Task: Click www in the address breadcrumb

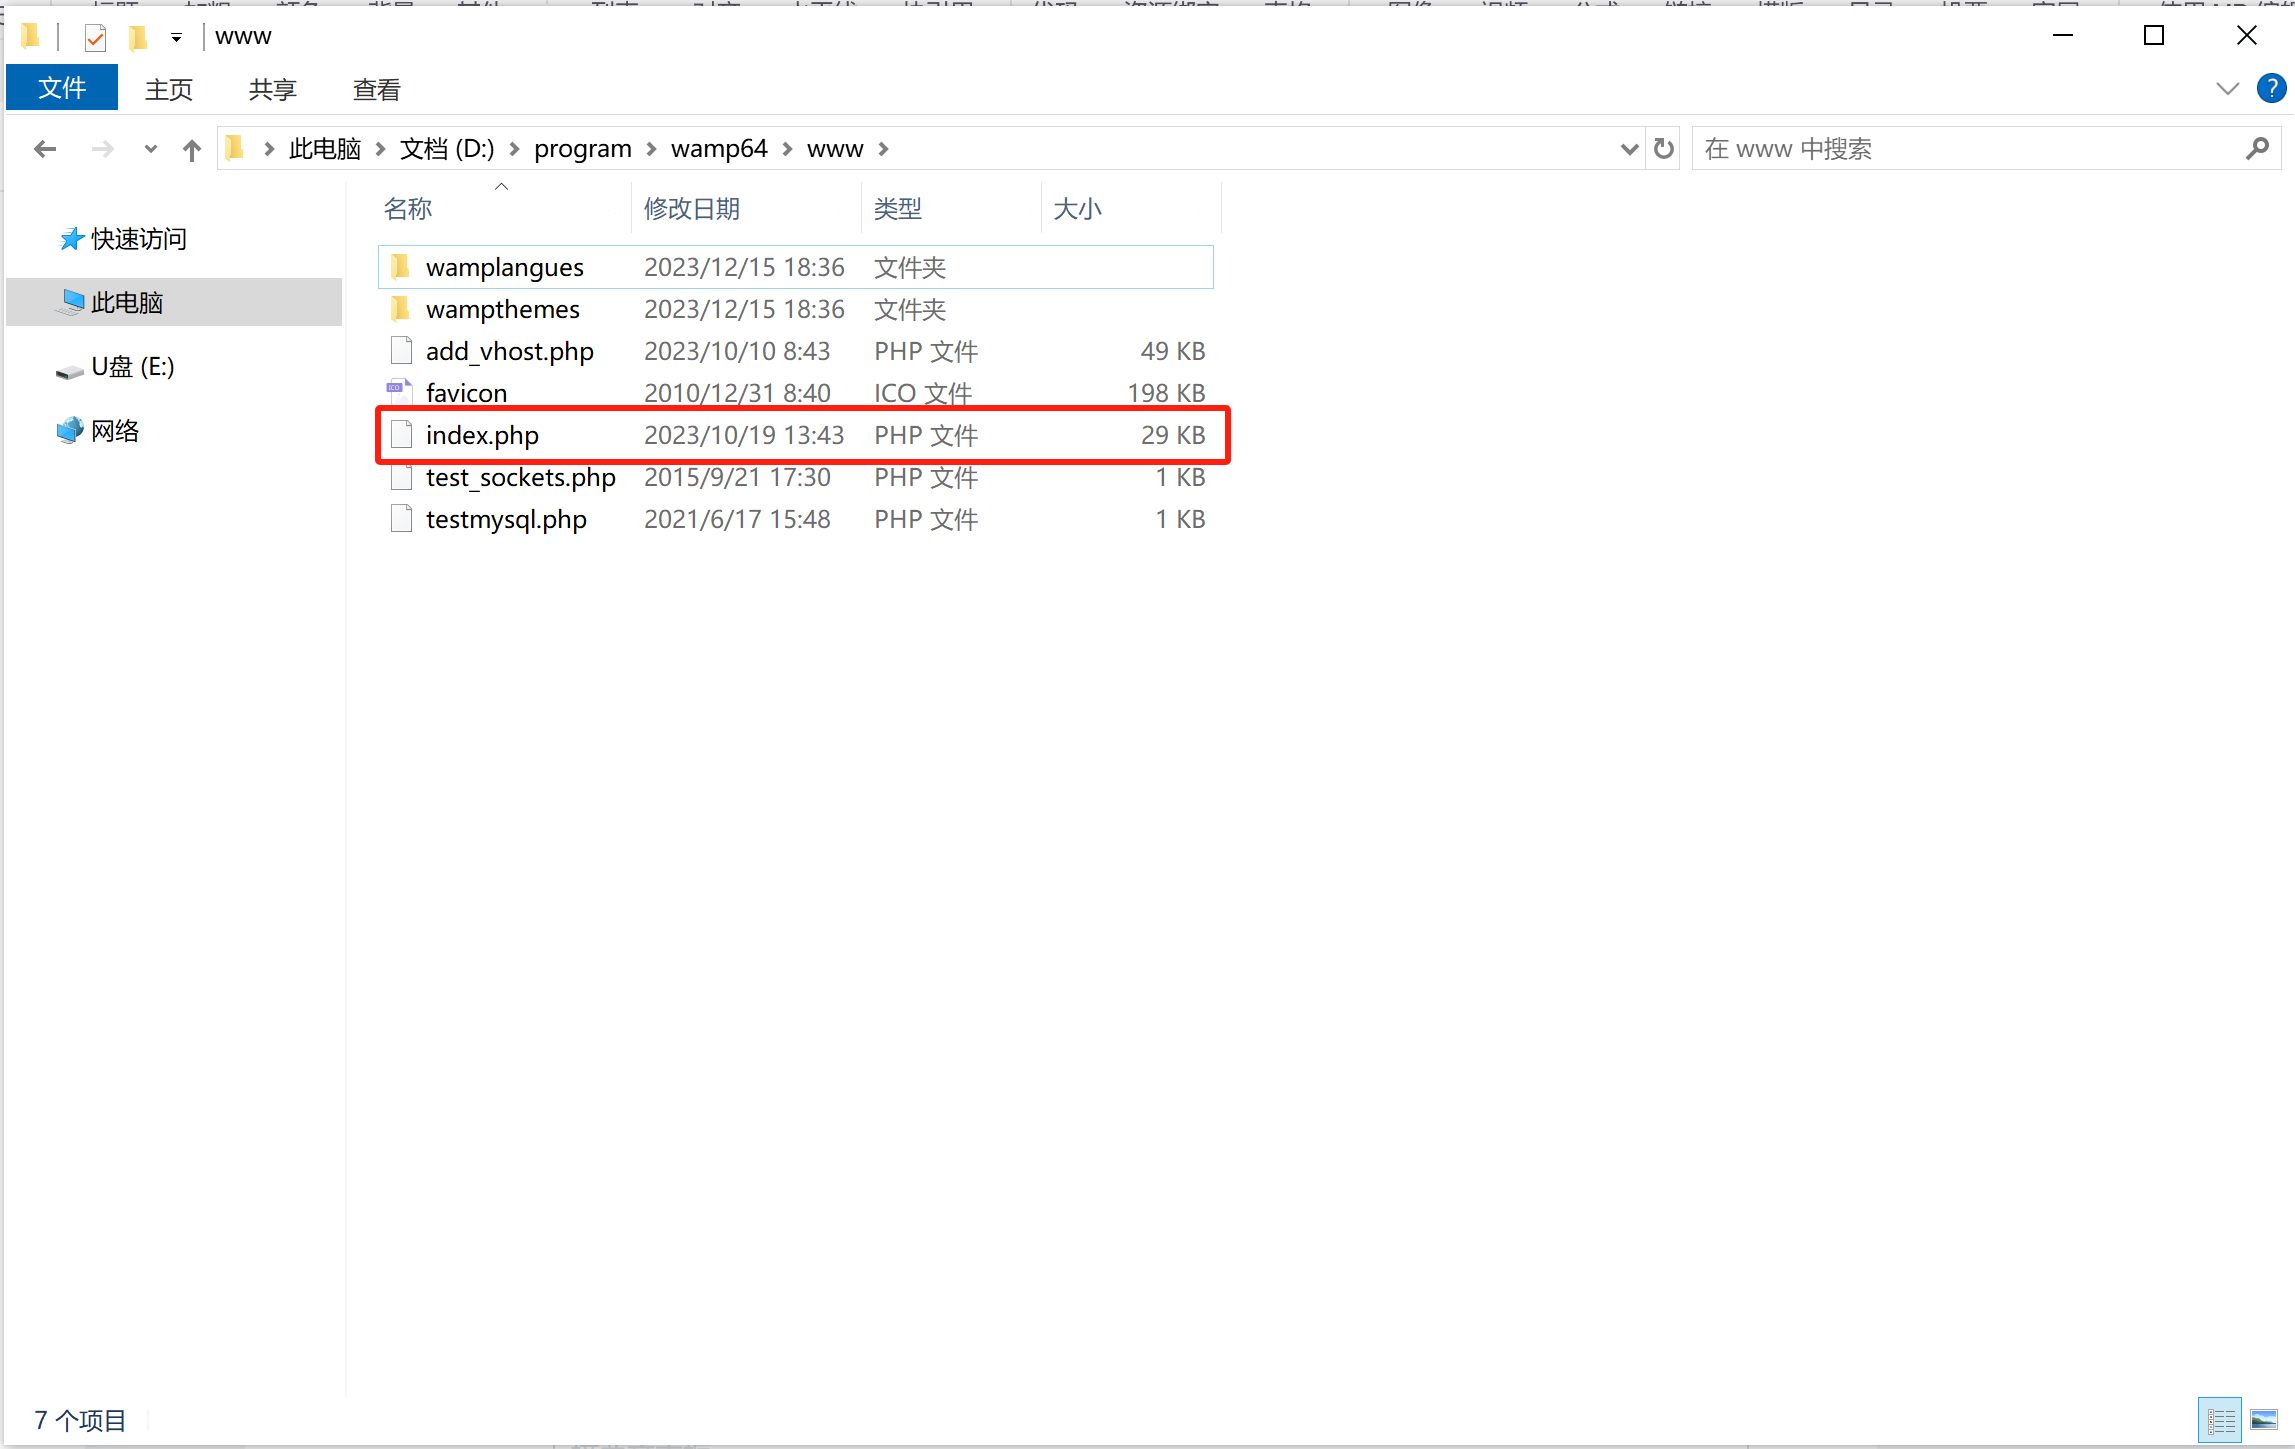Action: pos(835,149)
